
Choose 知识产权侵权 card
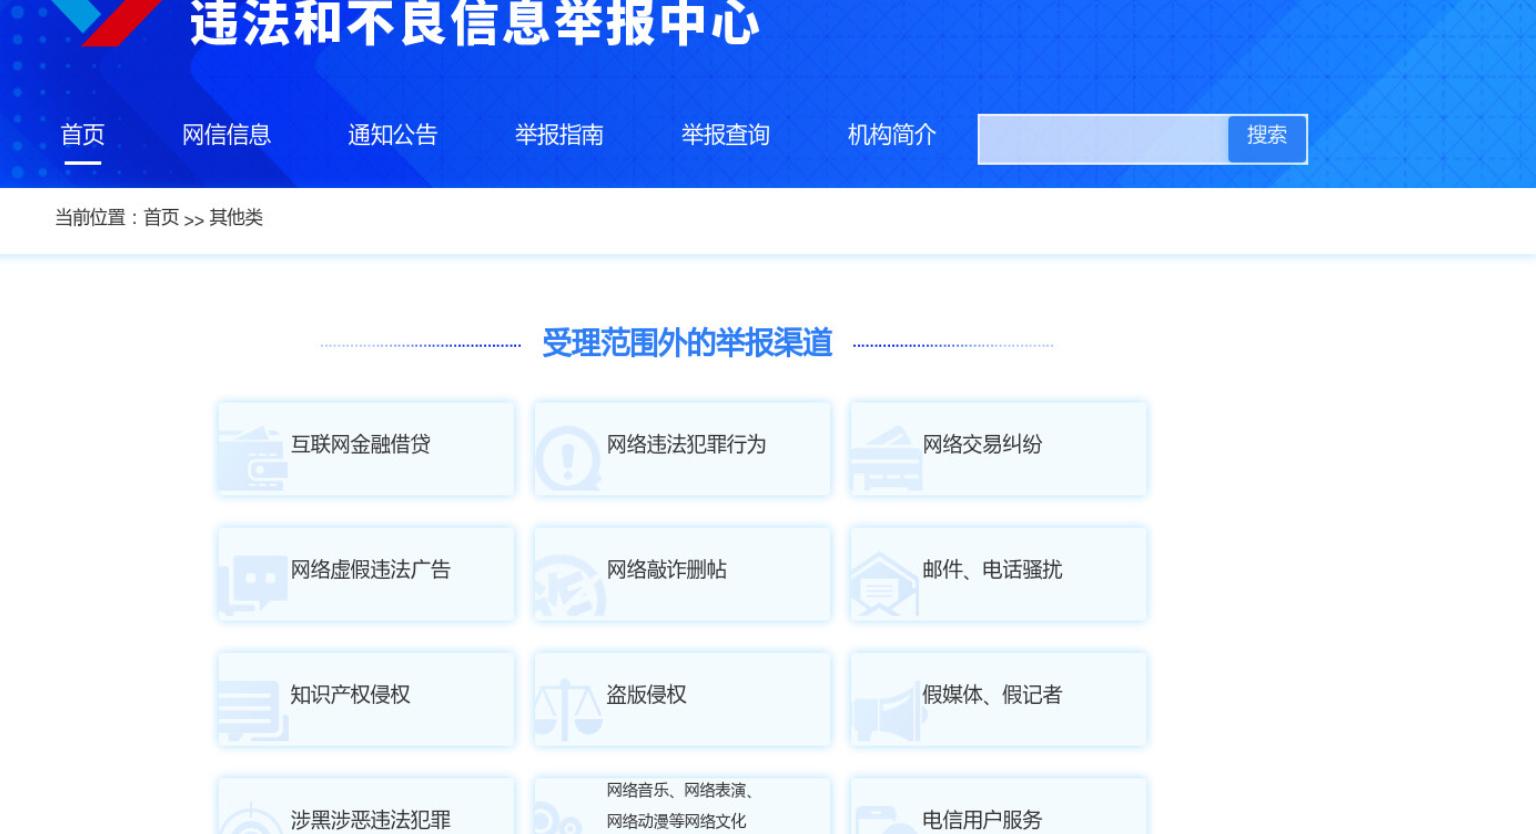(x=366, y=699)
